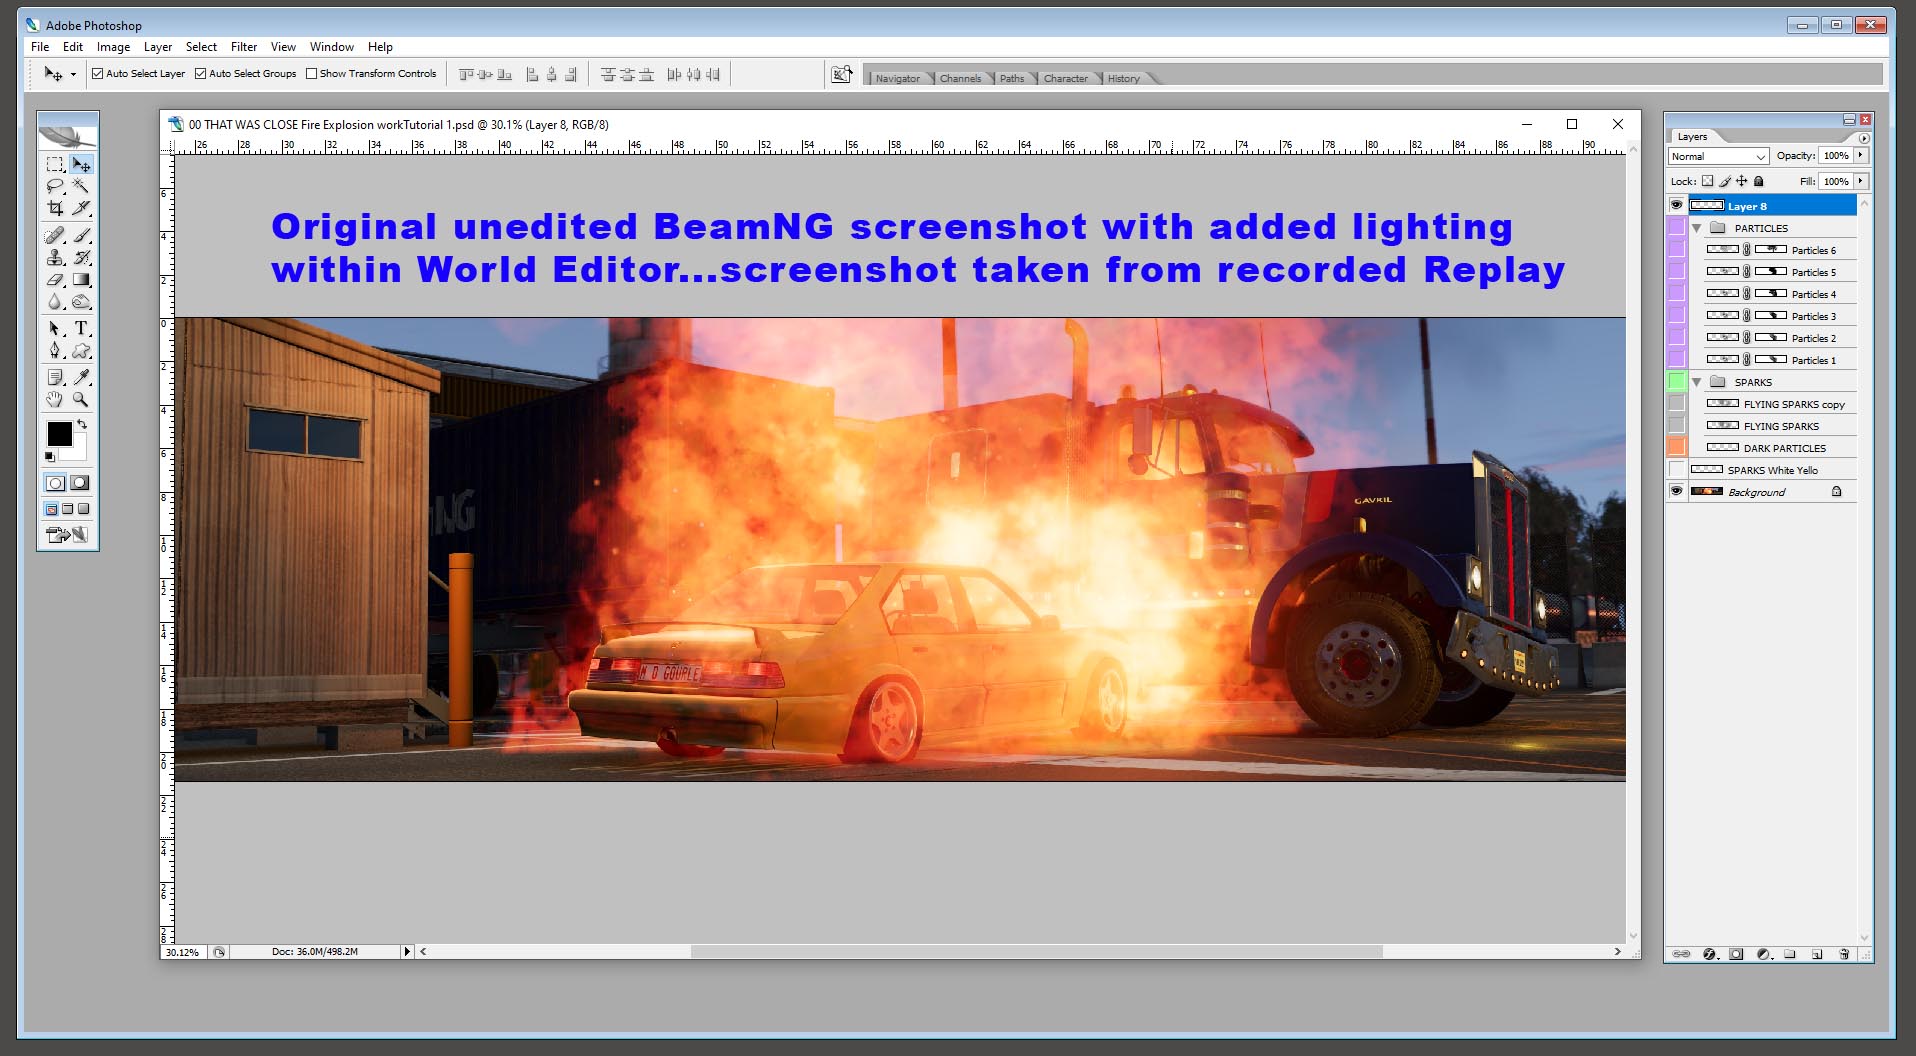Select the Pen tool
Viewport: 1916px width, 1056px height.
click(x=55, y=351)
